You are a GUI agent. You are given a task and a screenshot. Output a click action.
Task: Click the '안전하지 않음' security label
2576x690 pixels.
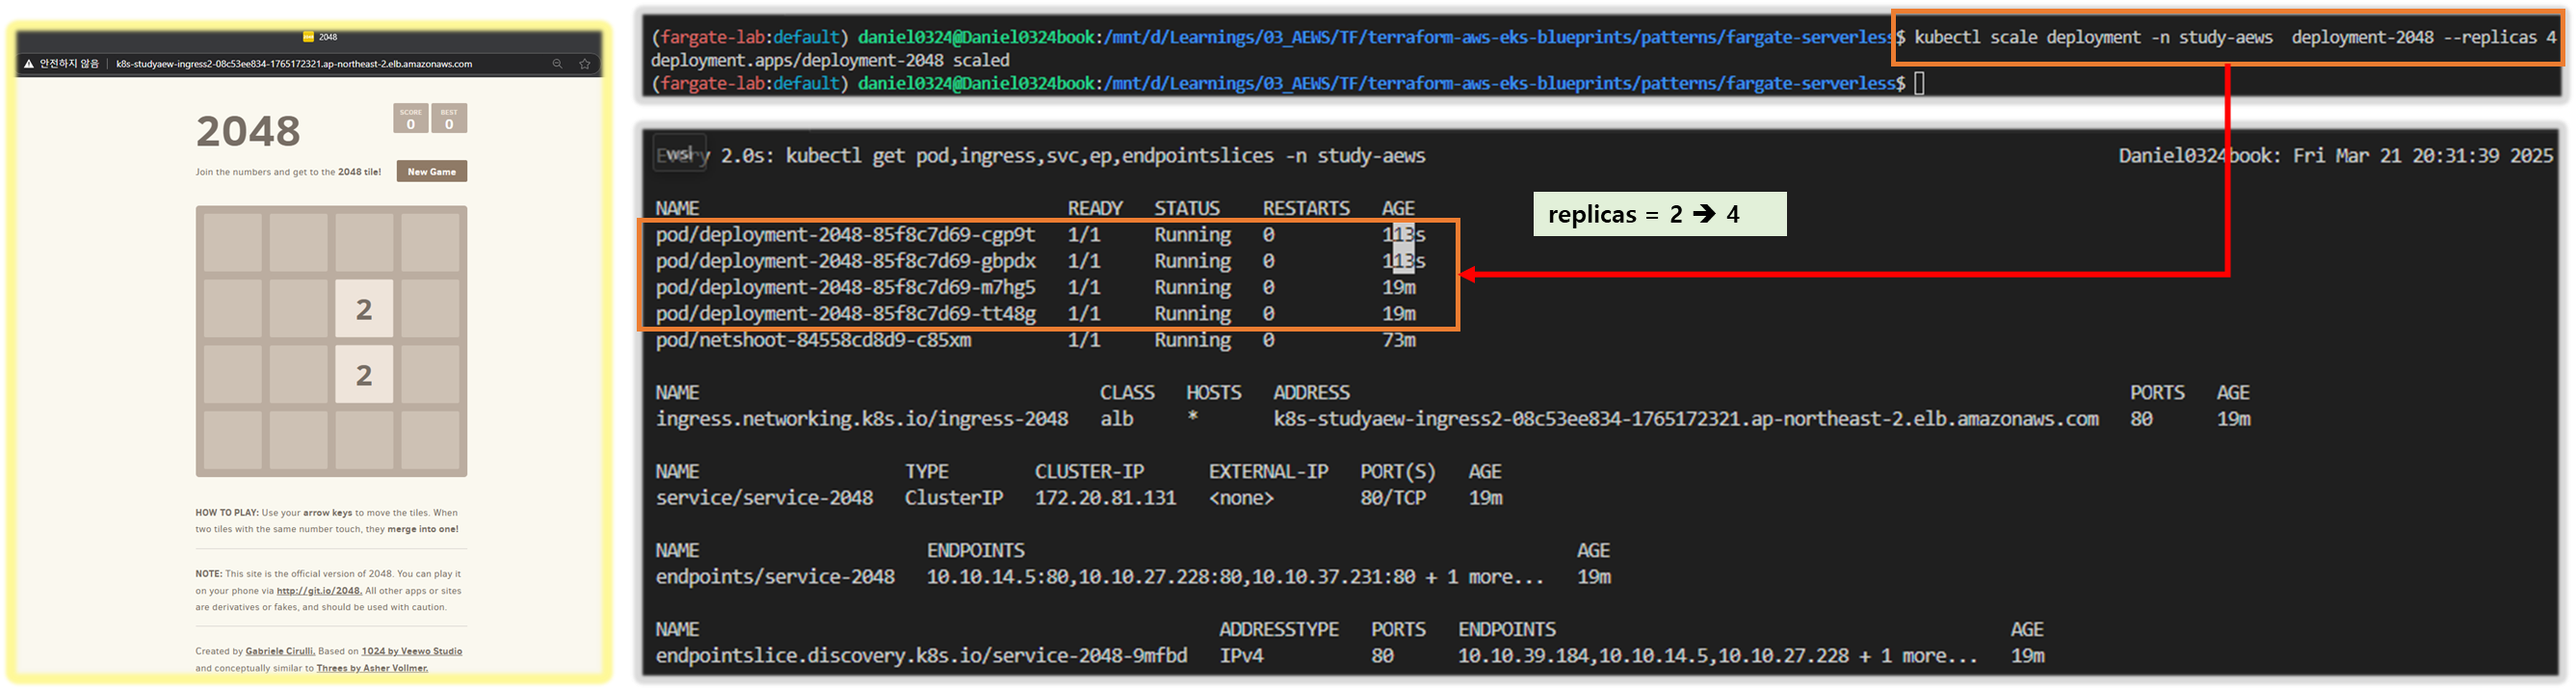point(69,64)
